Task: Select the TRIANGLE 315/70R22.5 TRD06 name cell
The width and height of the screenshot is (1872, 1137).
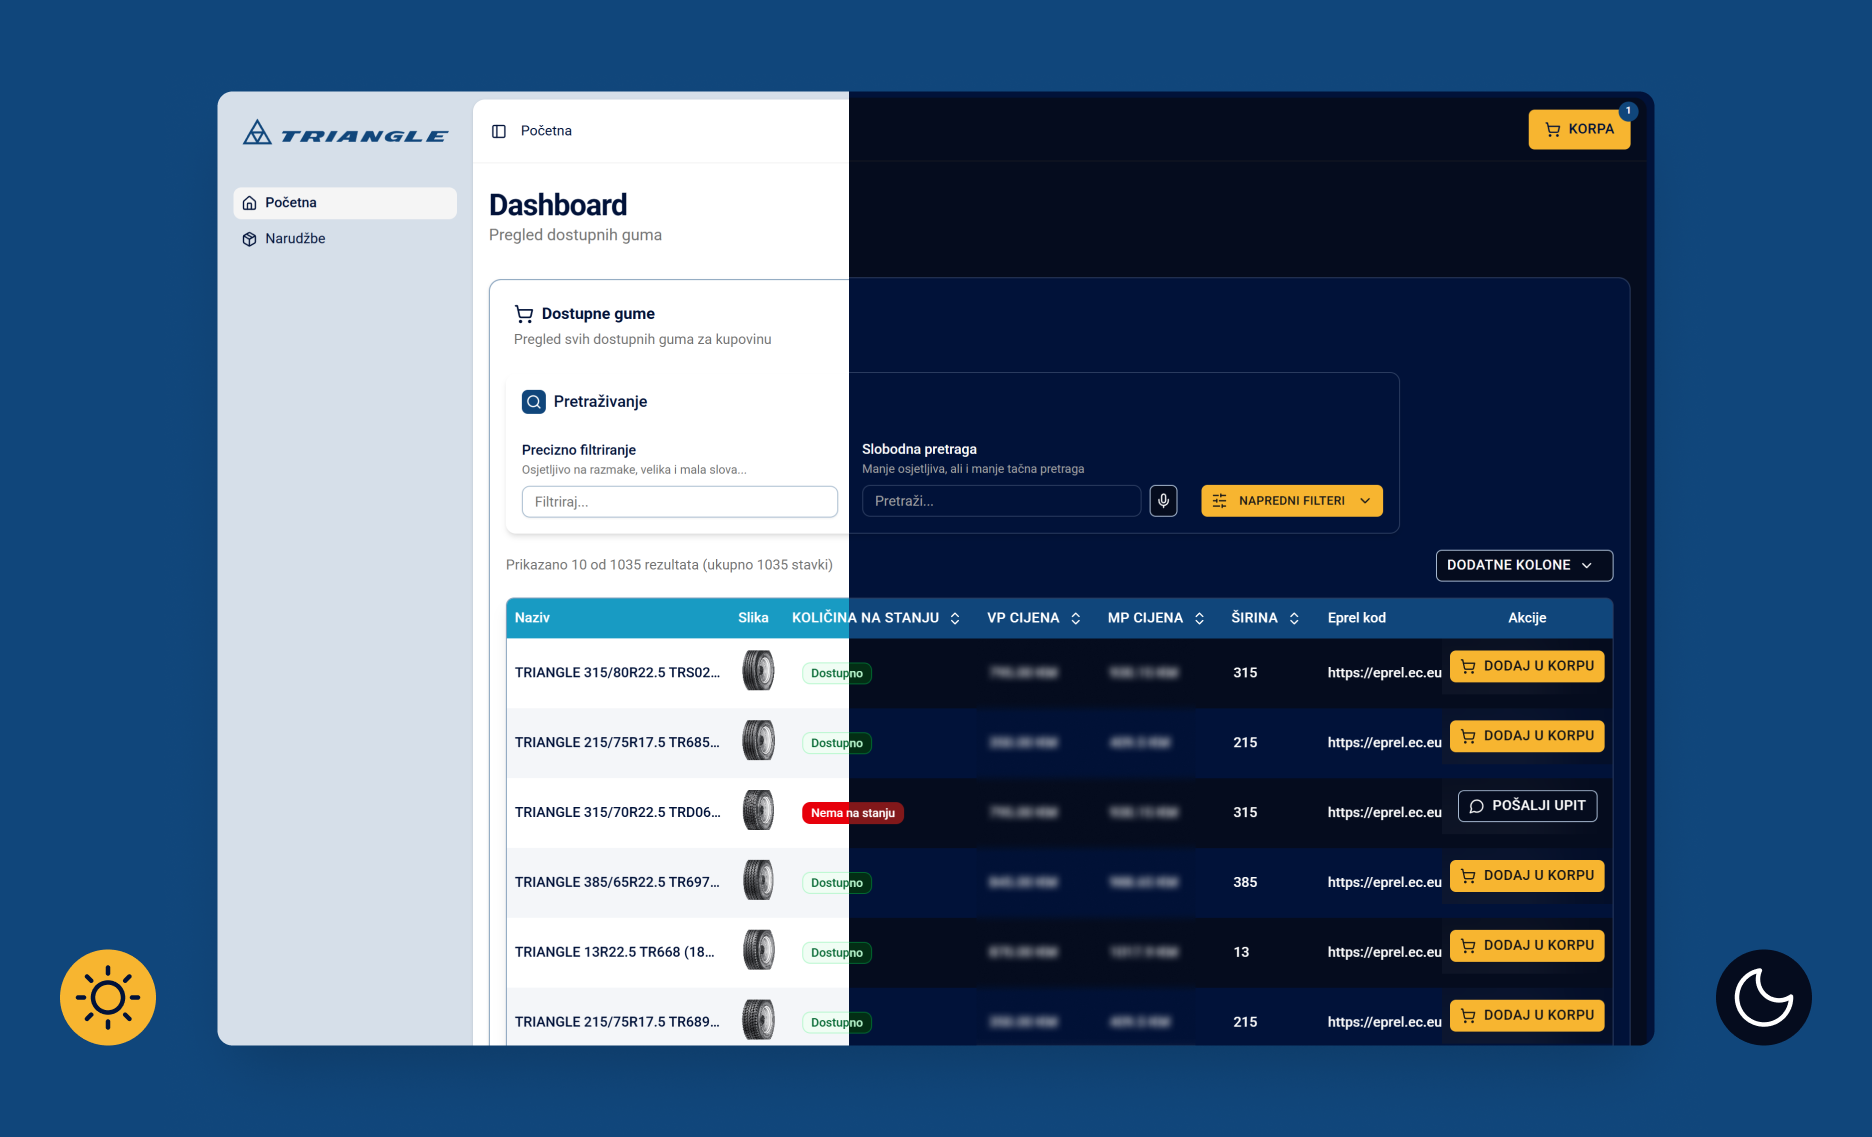Action: (617, 813)
